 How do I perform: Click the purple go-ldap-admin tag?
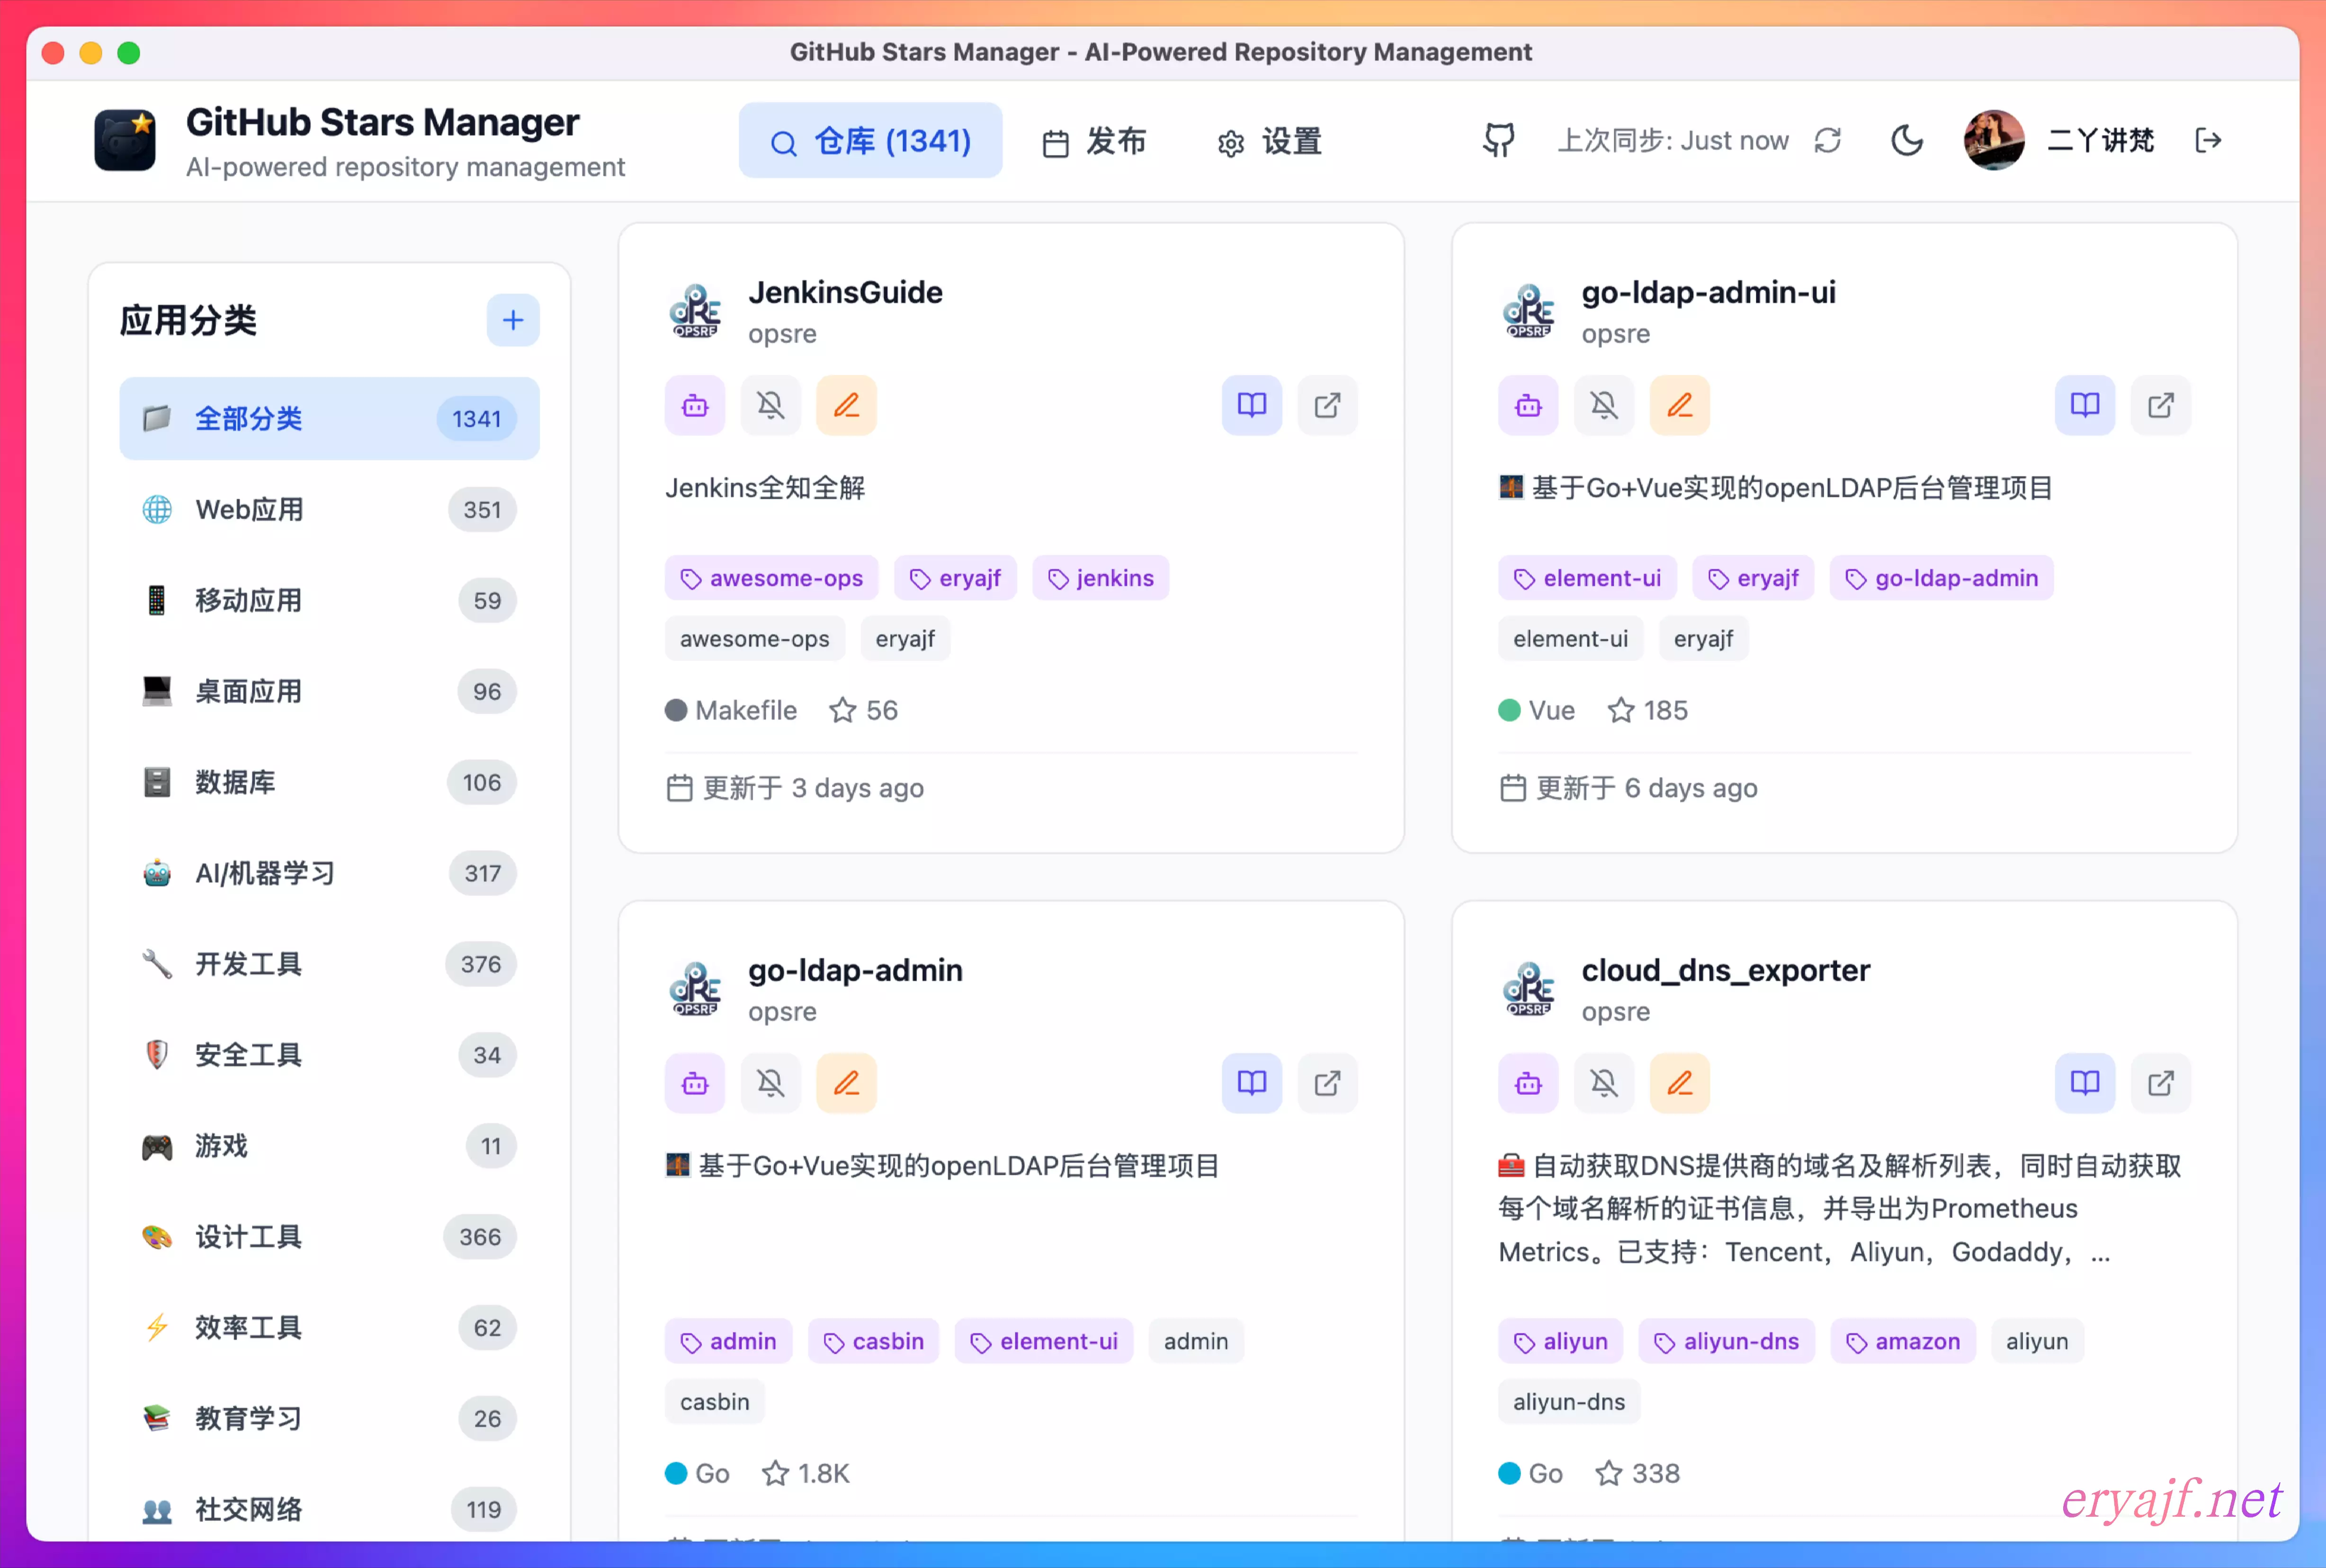tap(1941, 579)
